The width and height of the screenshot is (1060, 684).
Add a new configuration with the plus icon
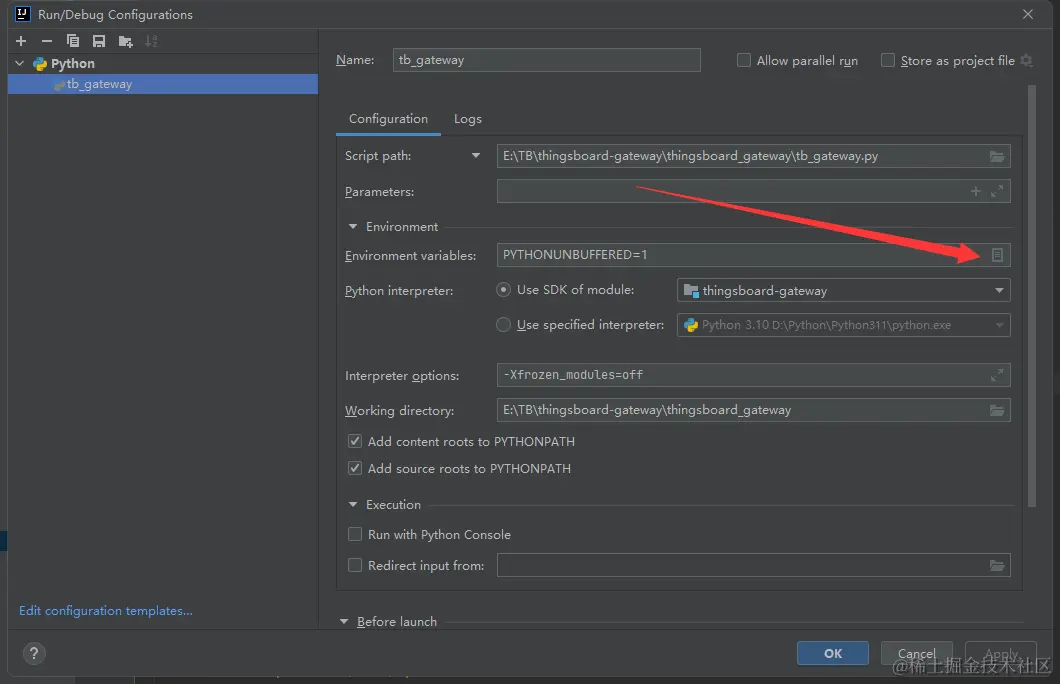(21, 41)
